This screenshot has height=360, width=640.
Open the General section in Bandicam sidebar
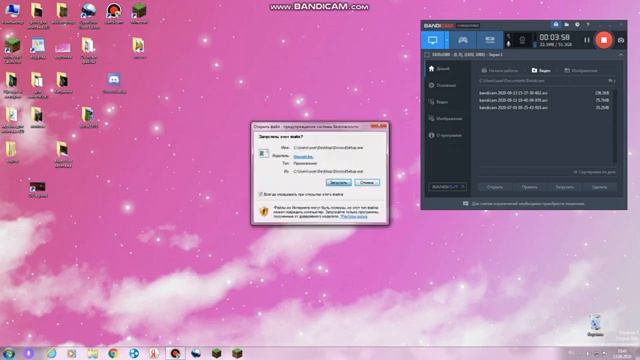[442, 85]
